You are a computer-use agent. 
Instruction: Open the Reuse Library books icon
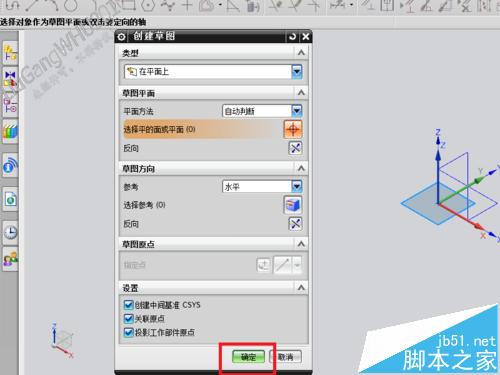click(10, 131)
